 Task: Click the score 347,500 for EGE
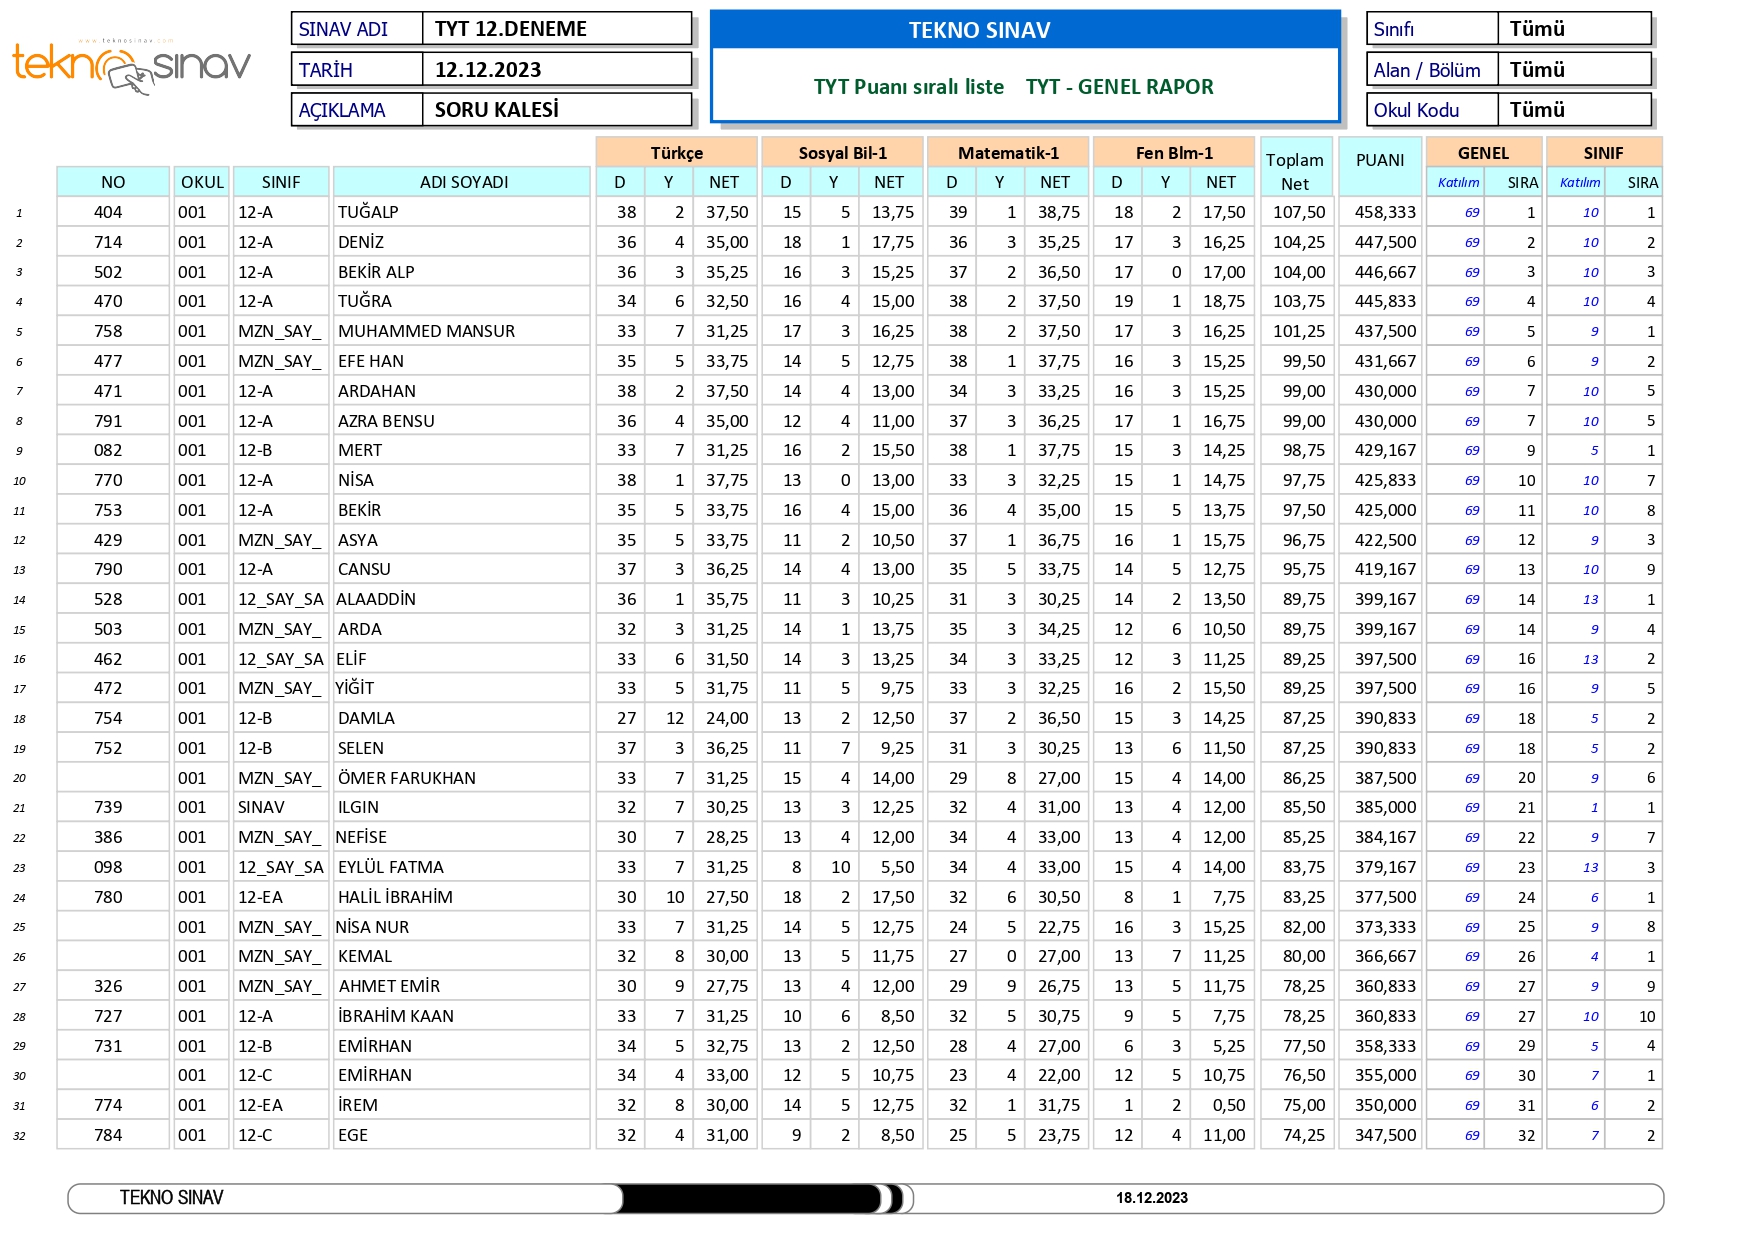1385,1135
